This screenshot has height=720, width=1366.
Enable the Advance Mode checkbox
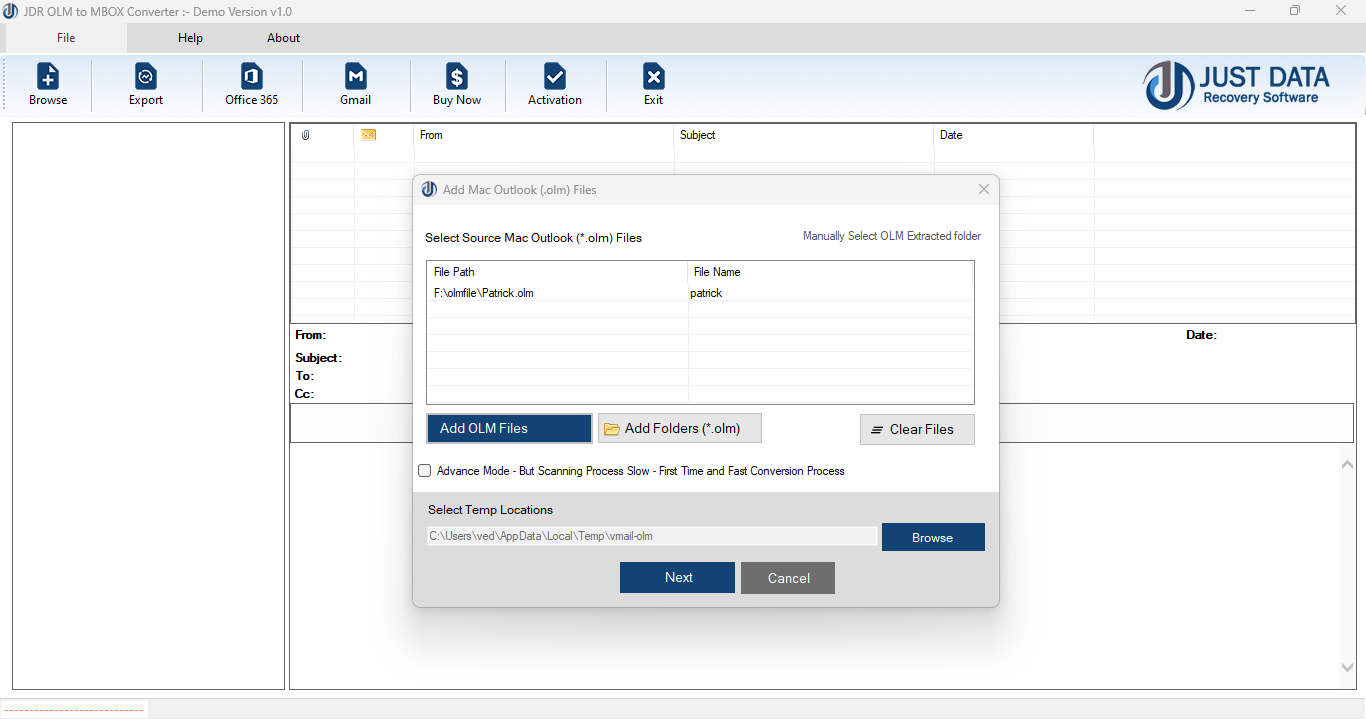pos(425,471)
